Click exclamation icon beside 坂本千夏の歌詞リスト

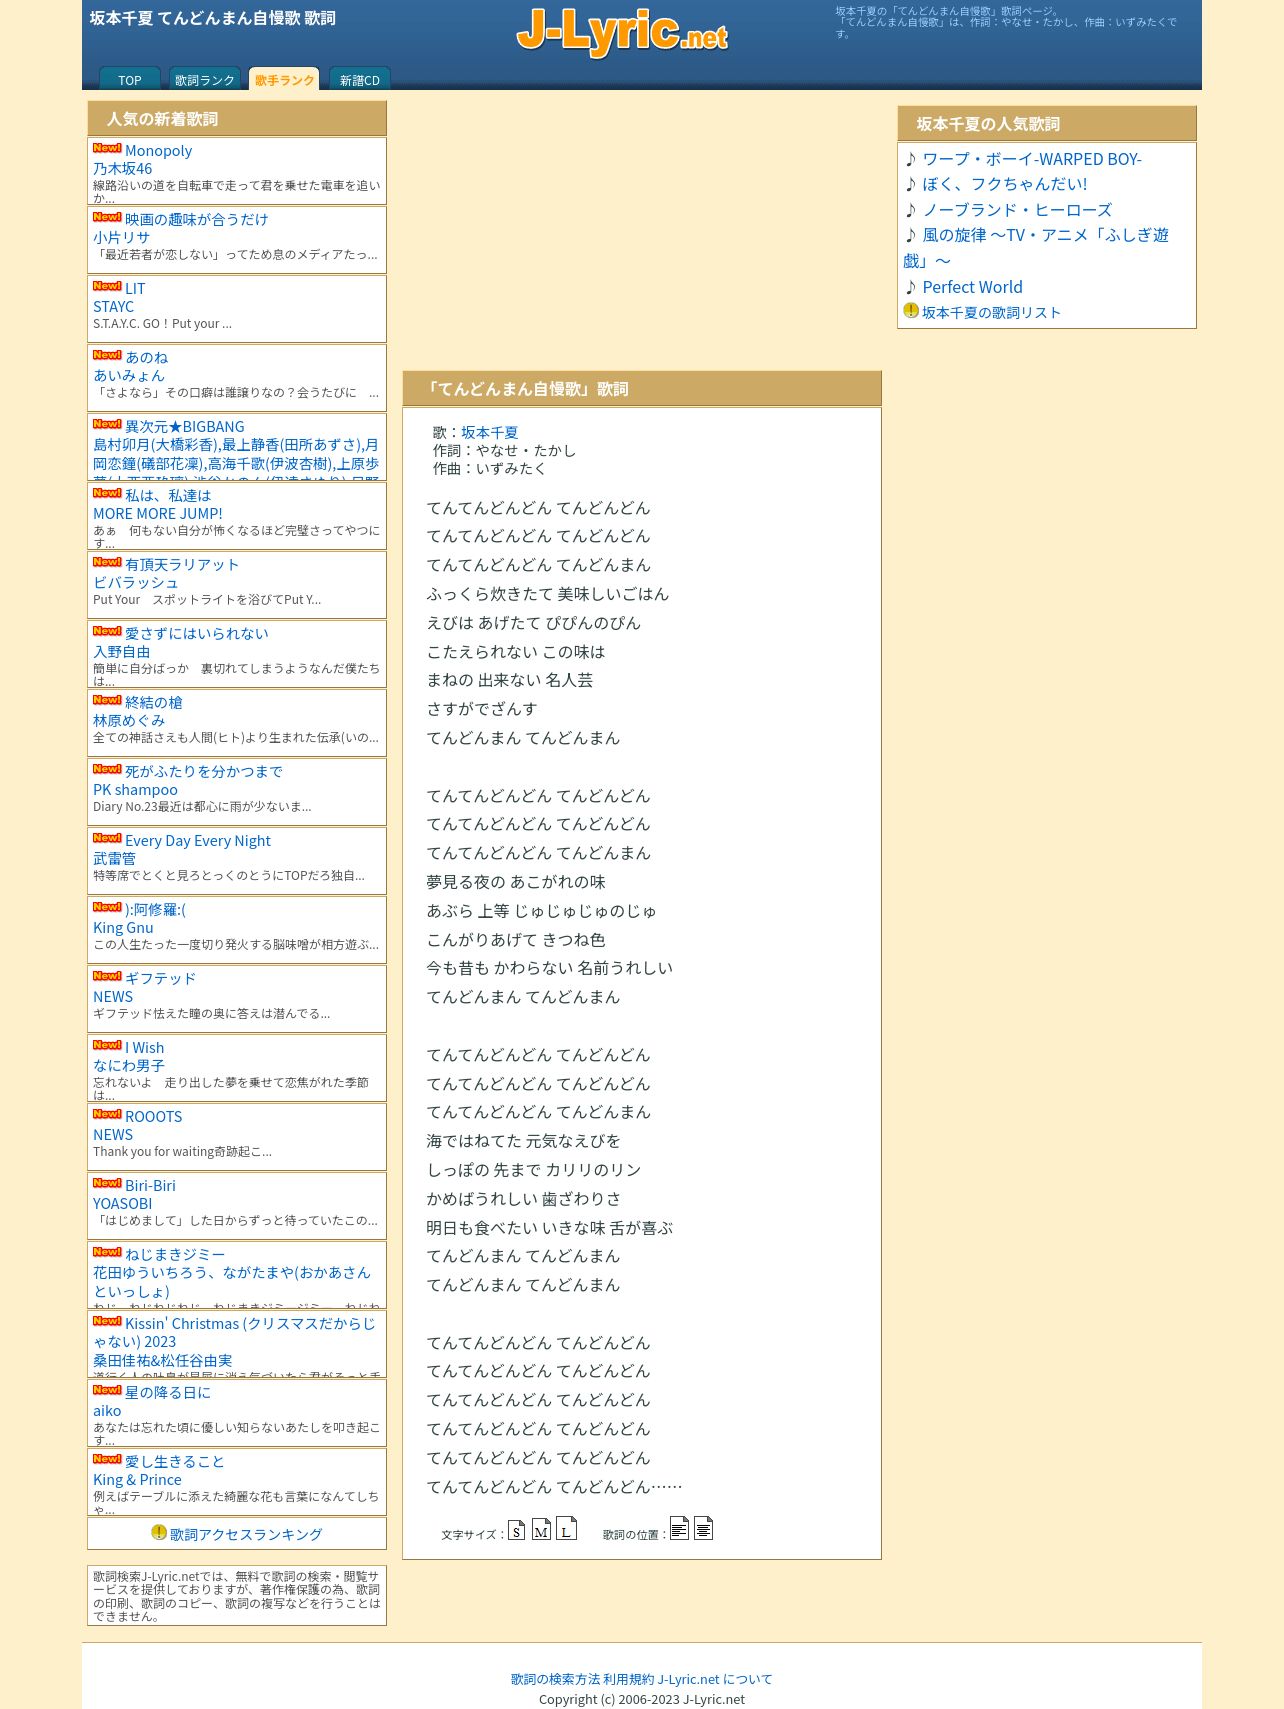click(x=911, y=310)
